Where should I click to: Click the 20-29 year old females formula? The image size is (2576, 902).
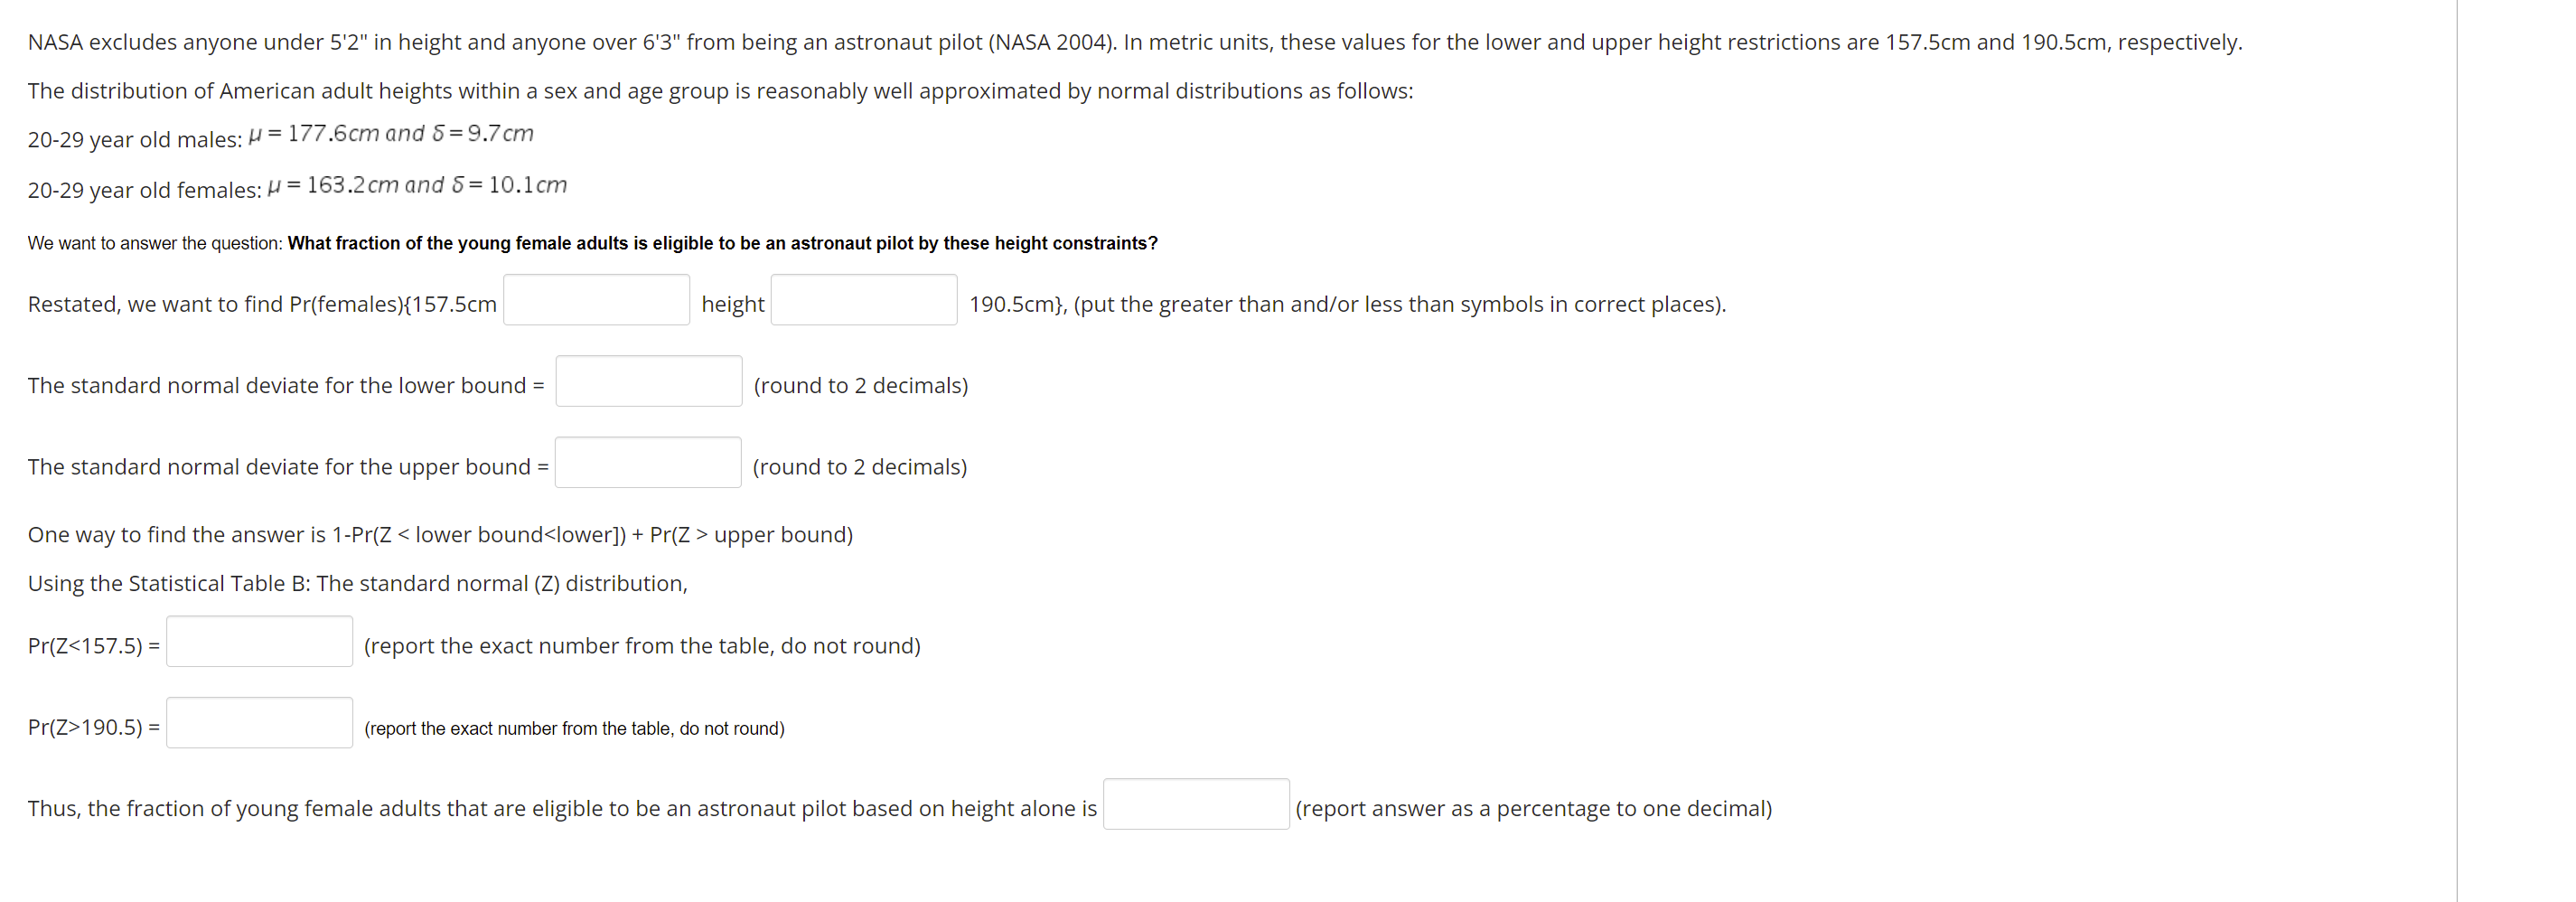(x=417, y=185)
